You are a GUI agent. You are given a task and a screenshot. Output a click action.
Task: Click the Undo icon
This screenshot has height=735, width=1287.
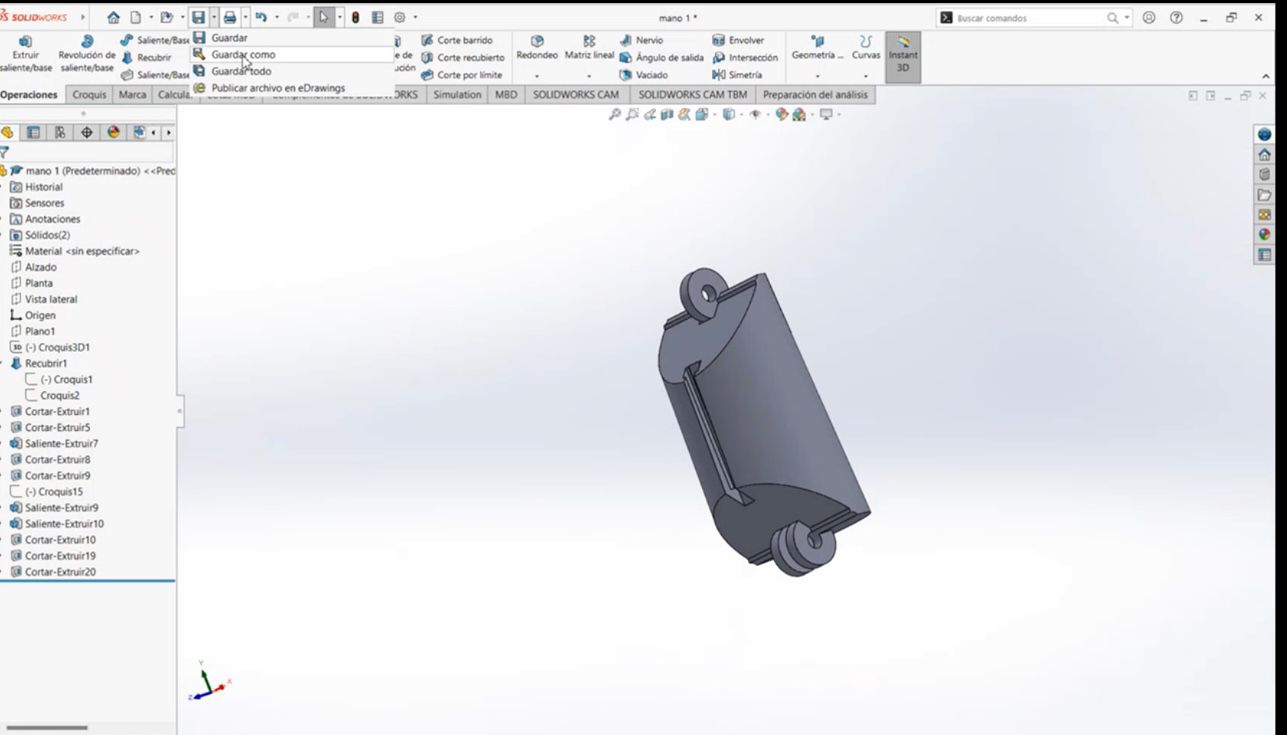pos(261,18)
